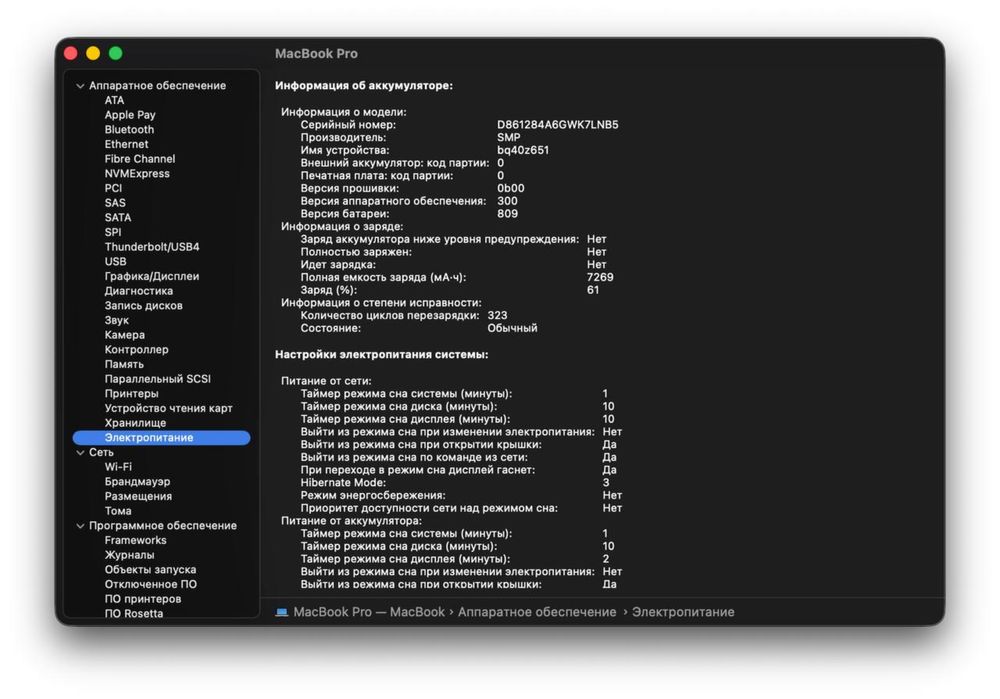Viewport: 1000px width, 699px height.
Task: Open Графика/Дисплеи section
Action: click(152, 276)
